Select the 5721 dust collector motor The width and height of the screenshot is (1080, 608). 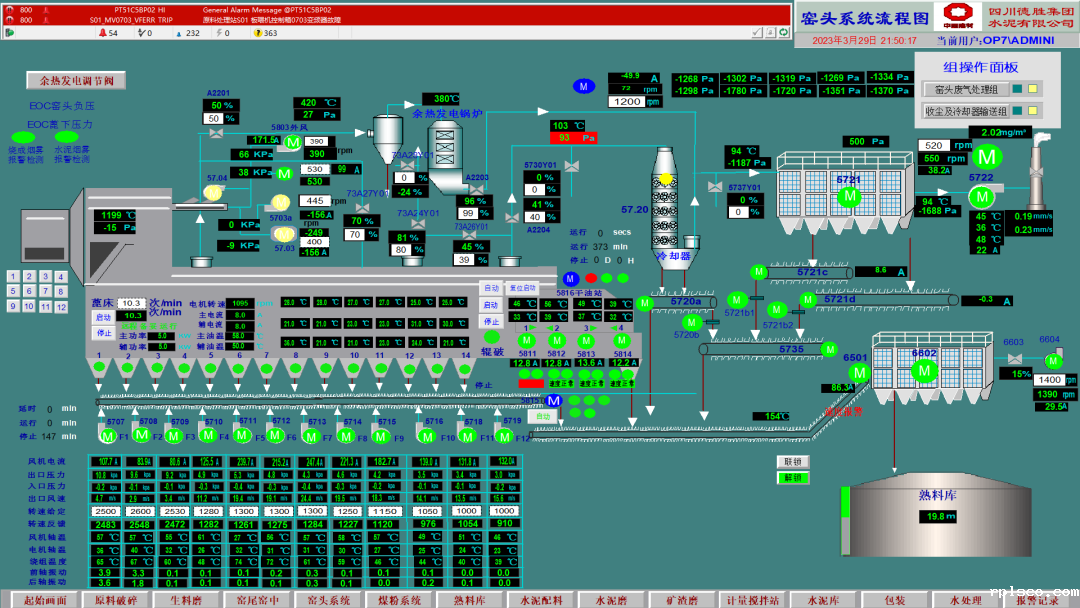click(x=850, y=197)
